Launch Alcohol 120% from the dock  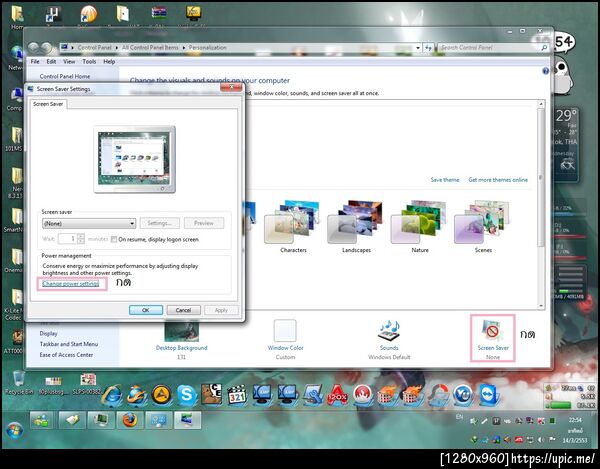coord(337,394)
